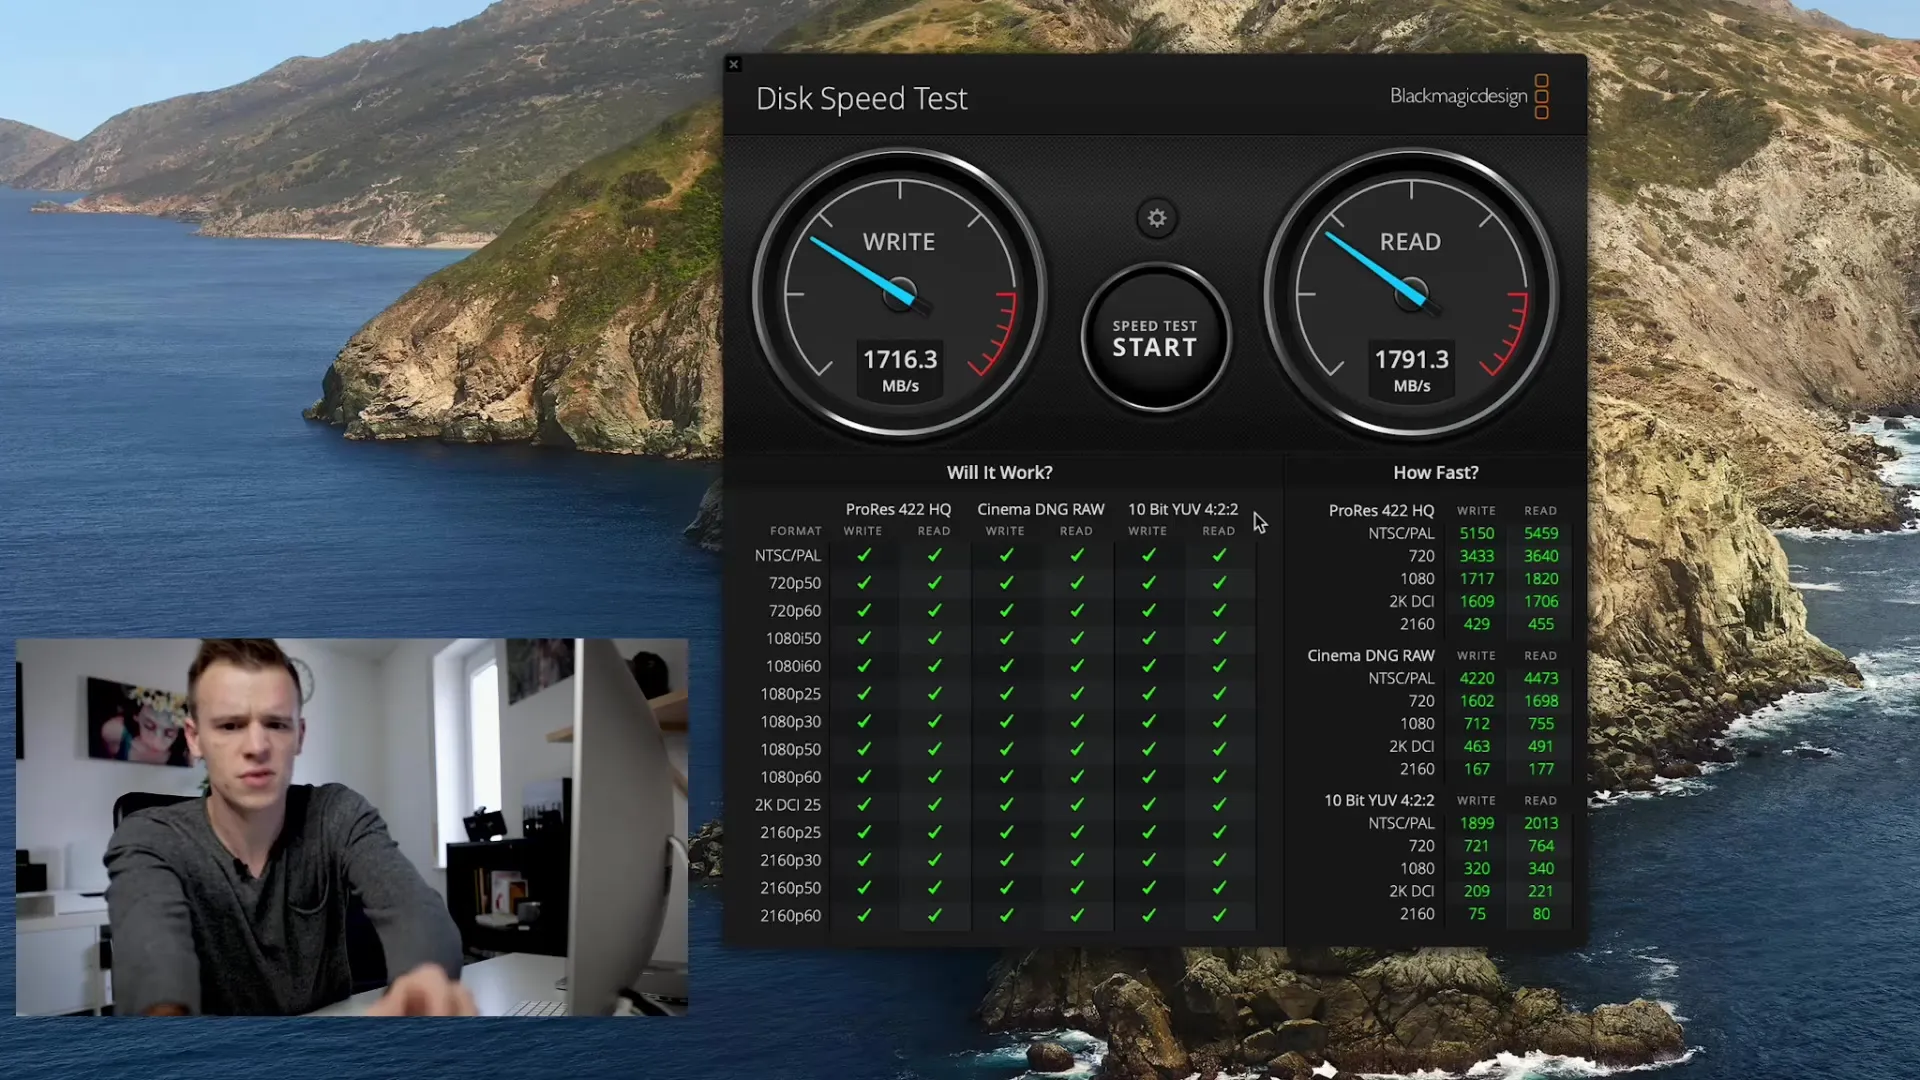This screenshot has width=1920, height=1080.
Task: Click ProRes 720 read value 3640
Action: pos(1541,556)
